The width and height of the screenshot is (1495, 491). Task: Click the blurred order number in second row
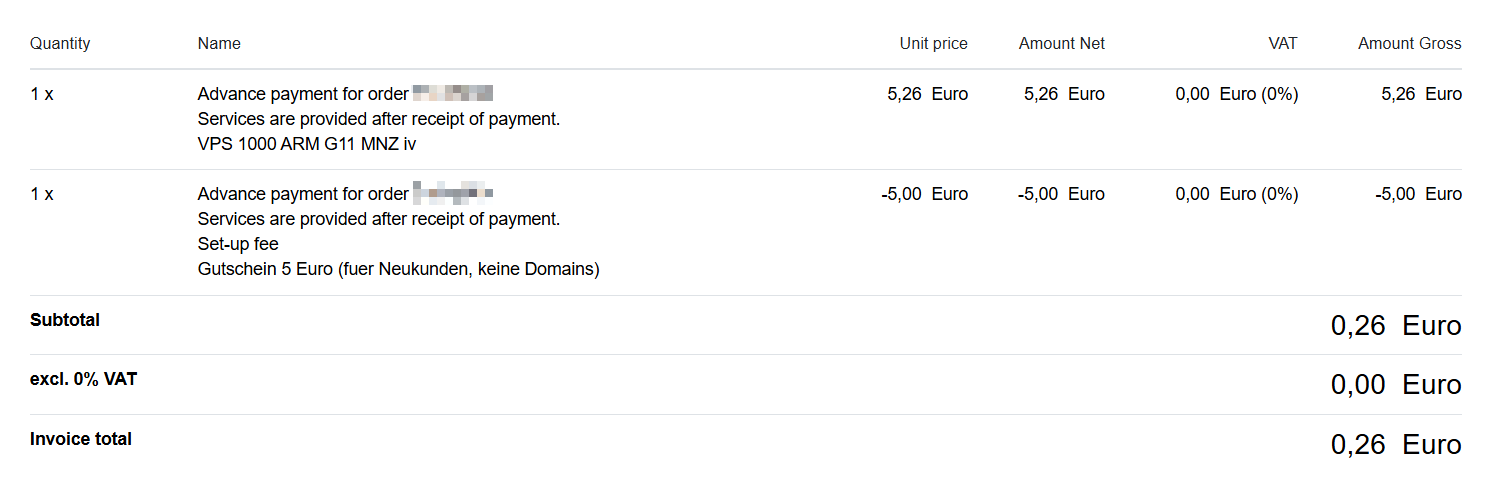coord(453,194)
